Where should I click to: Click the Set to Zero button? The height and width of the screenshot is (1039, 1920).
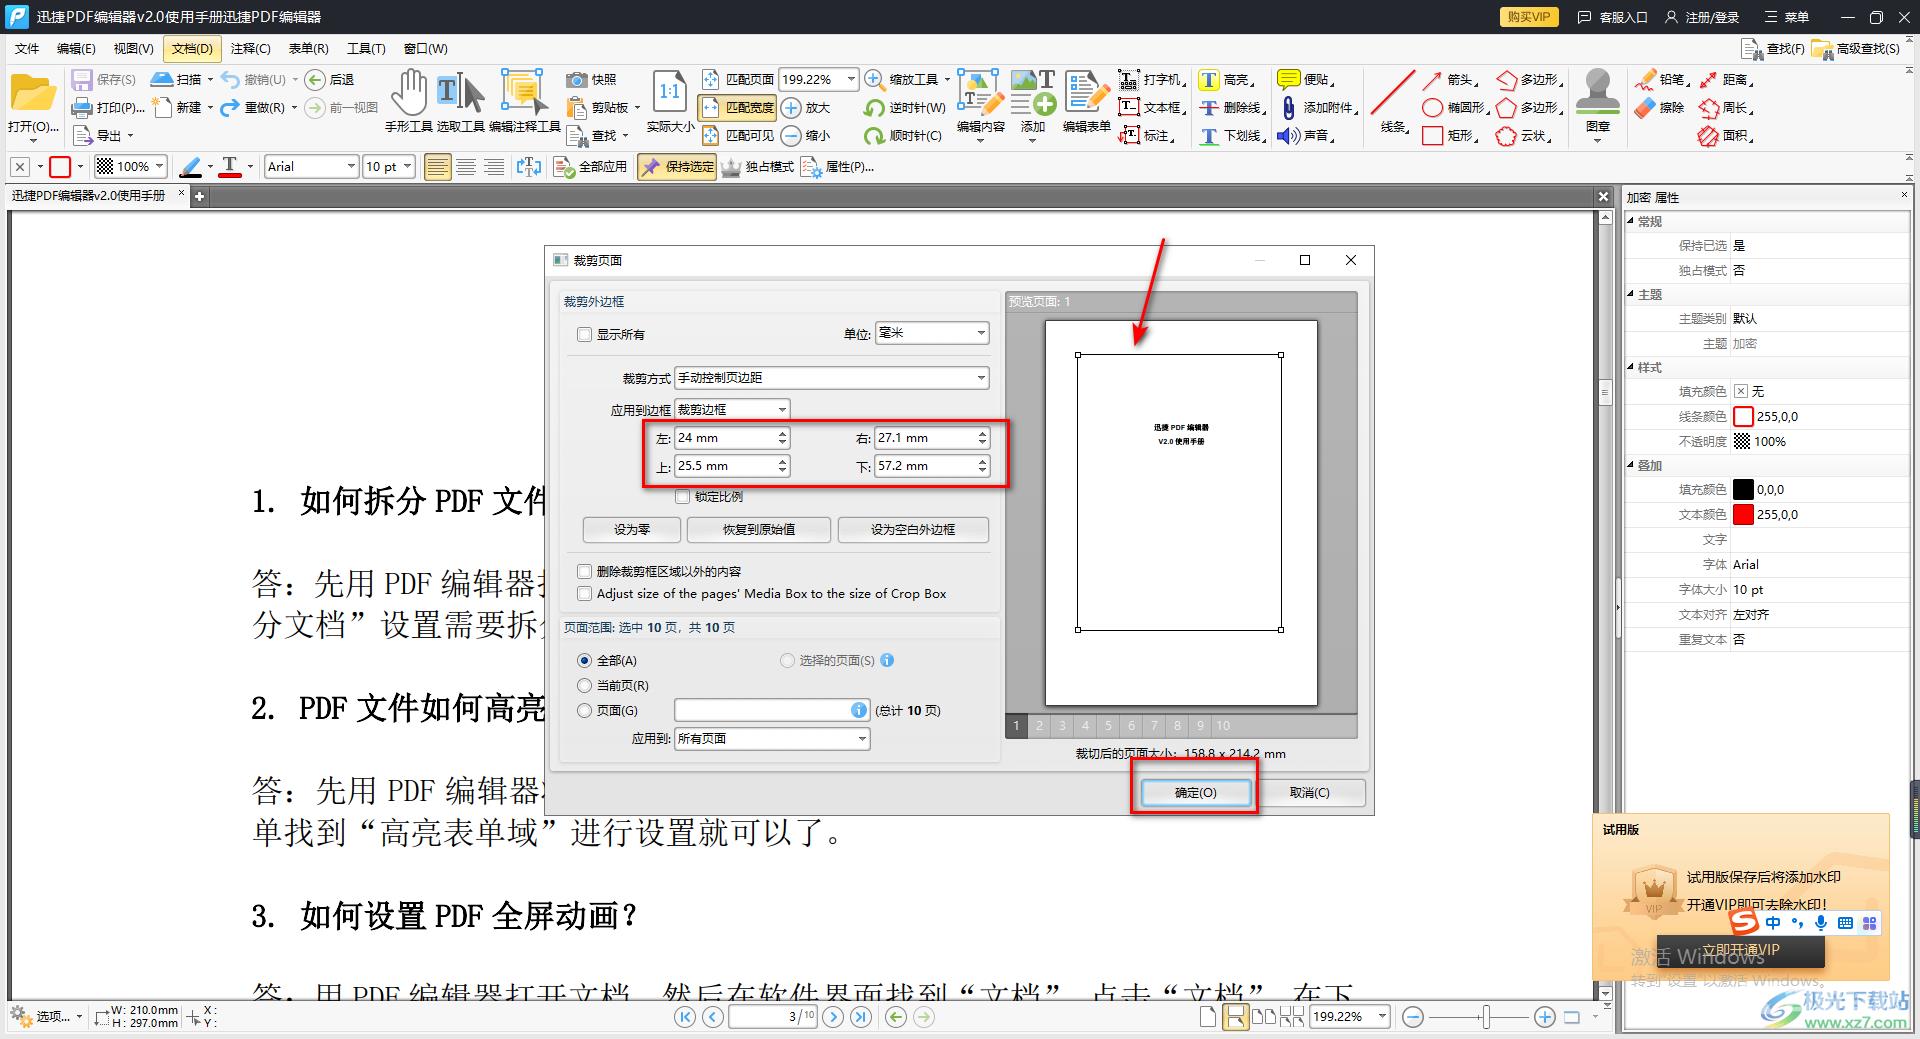pos(632,530)
